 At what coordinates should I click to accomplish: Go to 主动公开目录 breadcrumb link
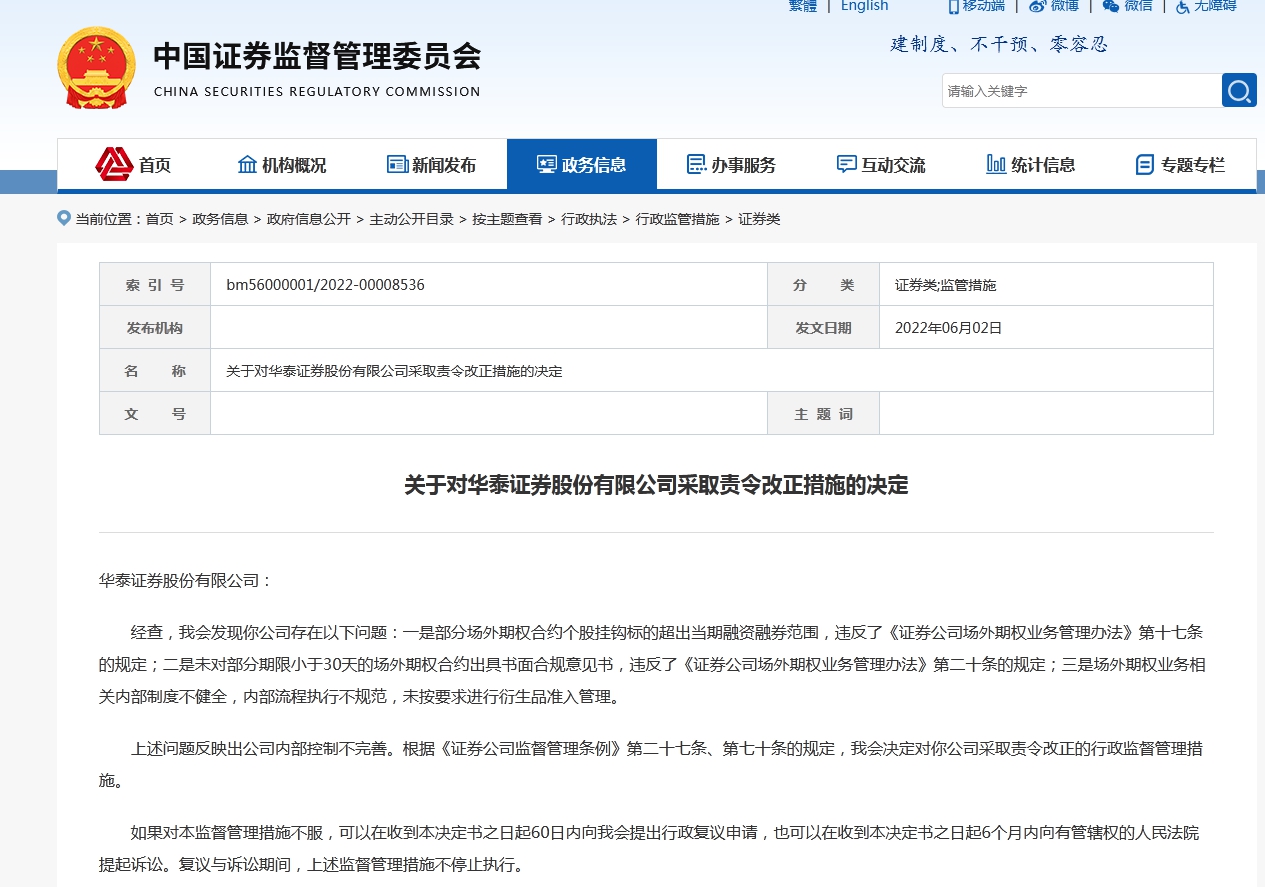412,219
